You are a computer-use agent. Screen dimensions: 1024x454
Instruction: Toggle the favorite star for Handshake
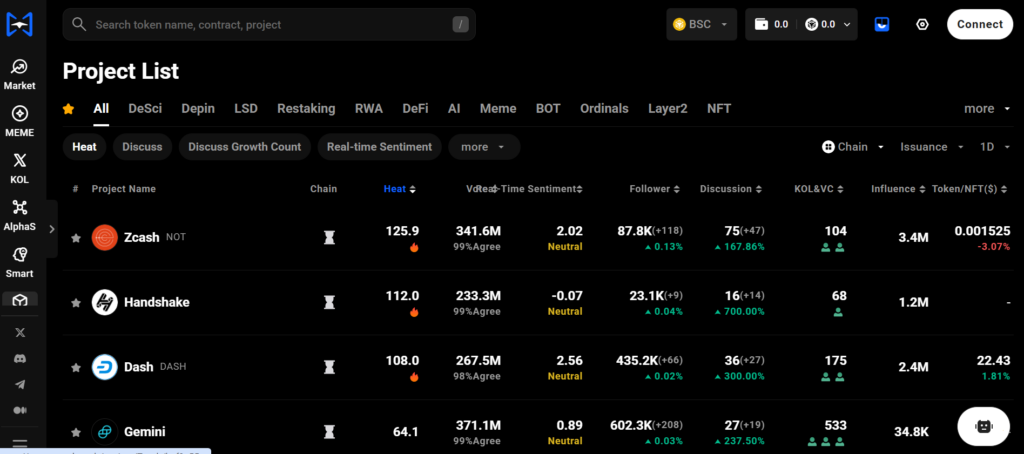(76, 303)
